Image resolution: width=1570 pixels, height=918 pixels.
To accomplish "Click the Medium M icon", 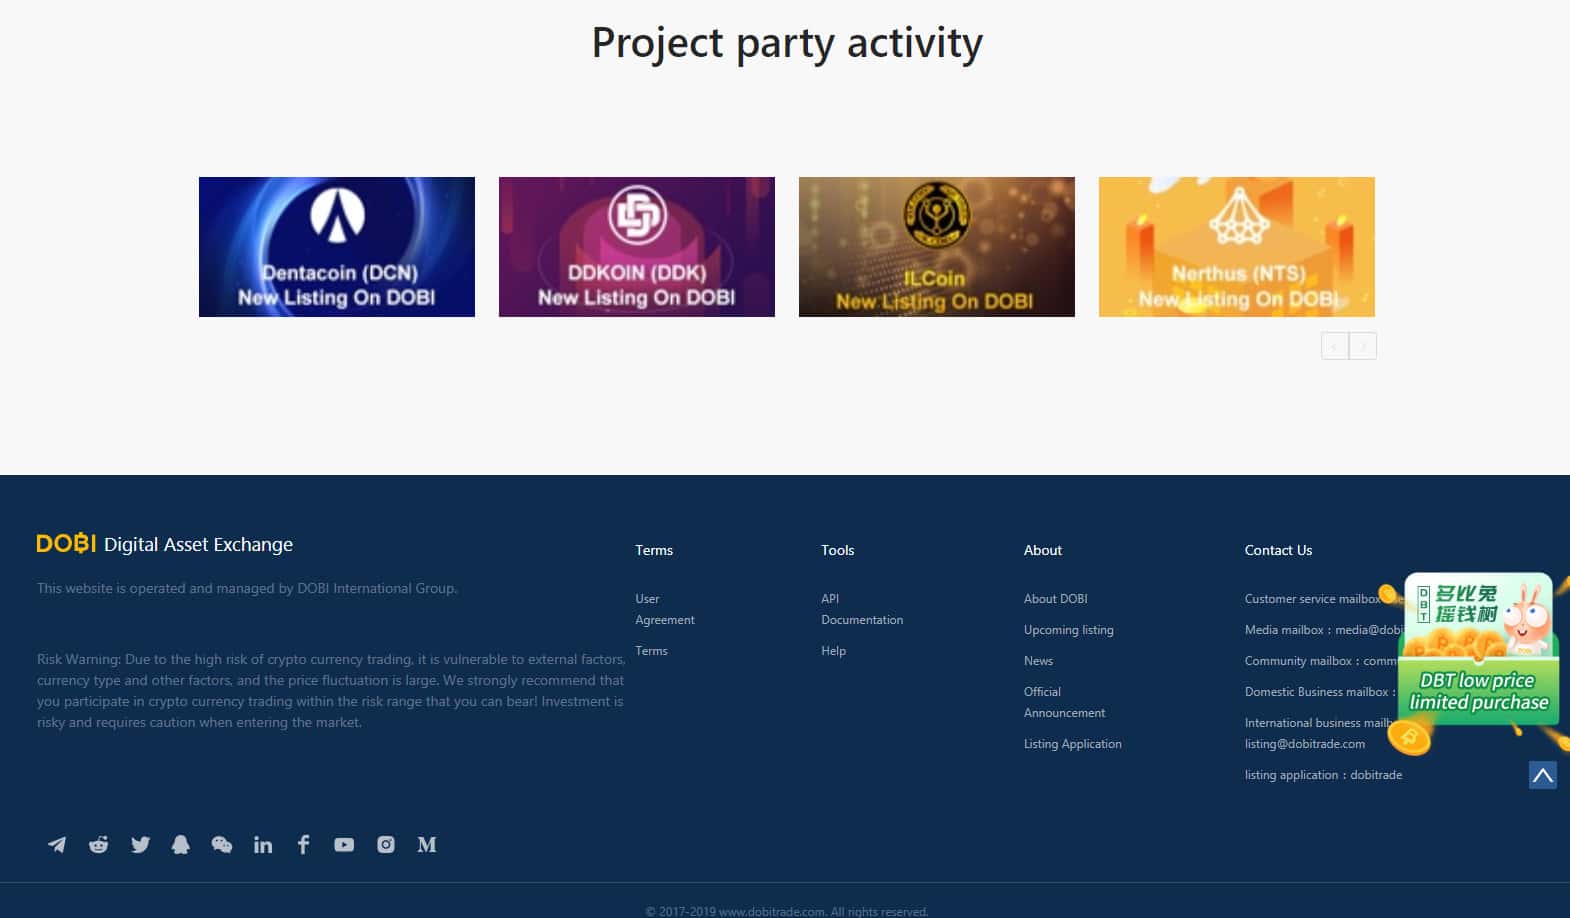I will coord(427,845).
